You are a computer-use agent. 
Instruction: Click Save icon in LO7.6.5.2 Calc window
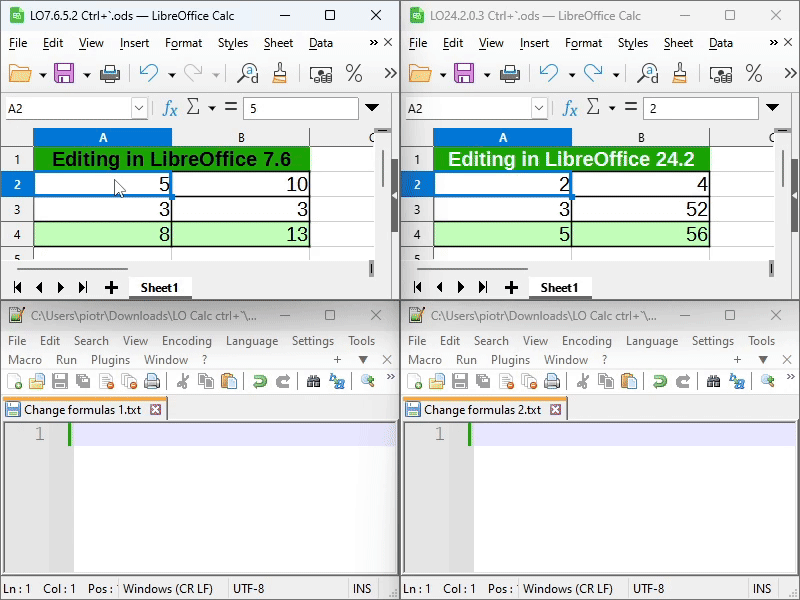(64, 74)
